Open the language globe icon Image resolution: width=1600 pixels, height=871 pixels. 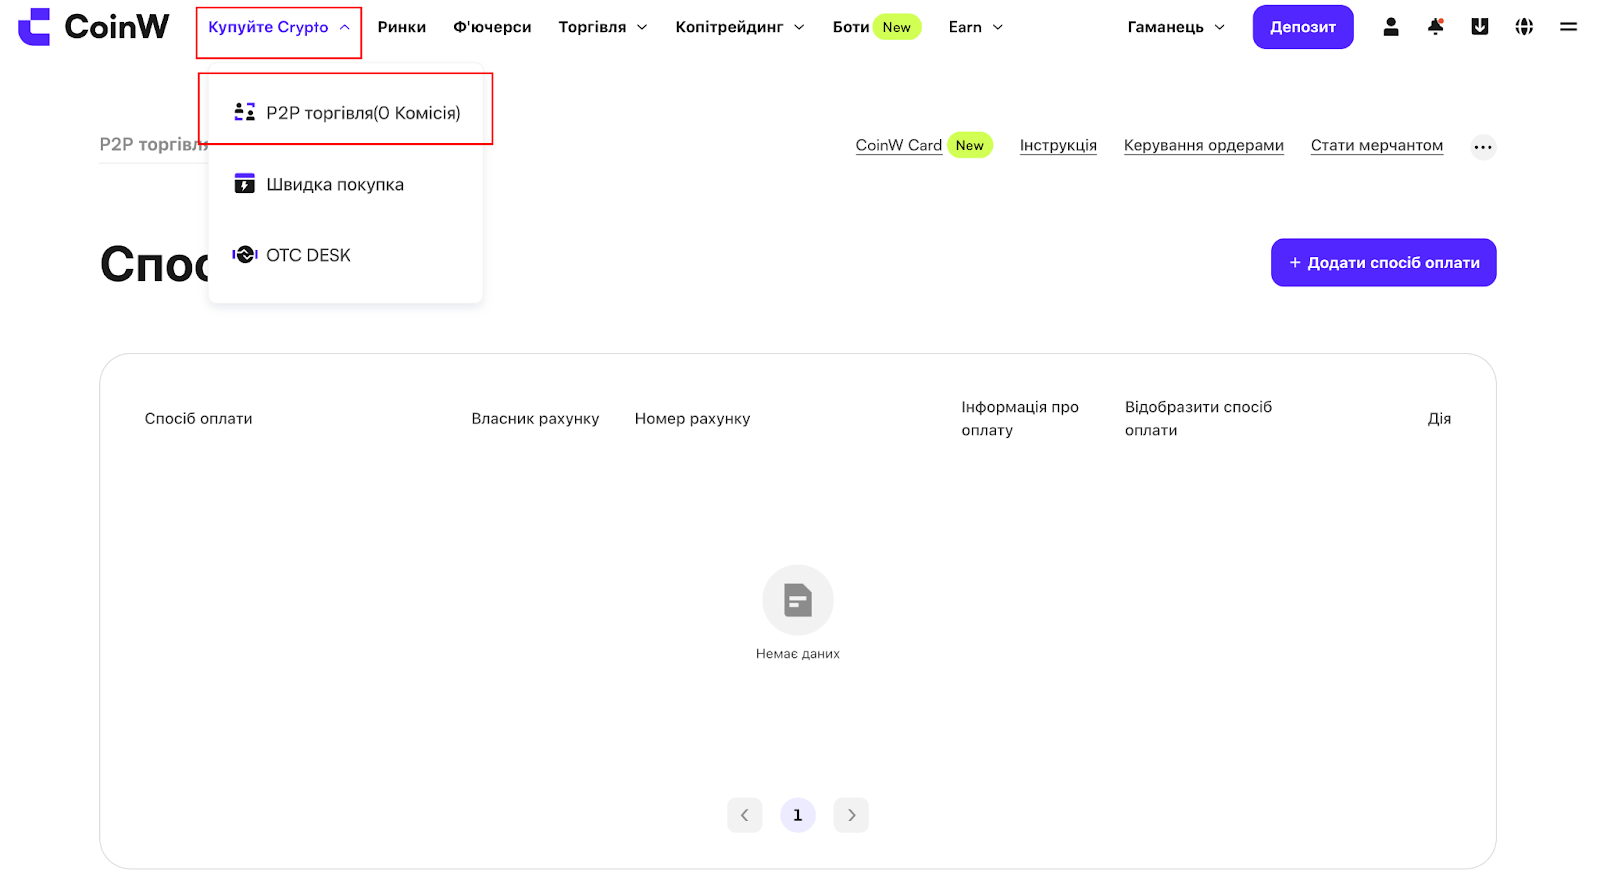pos(1524,27)
